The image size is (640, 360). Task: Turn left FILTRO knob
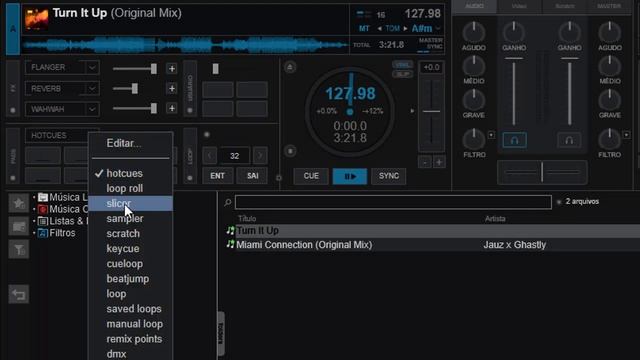(473, 139)
